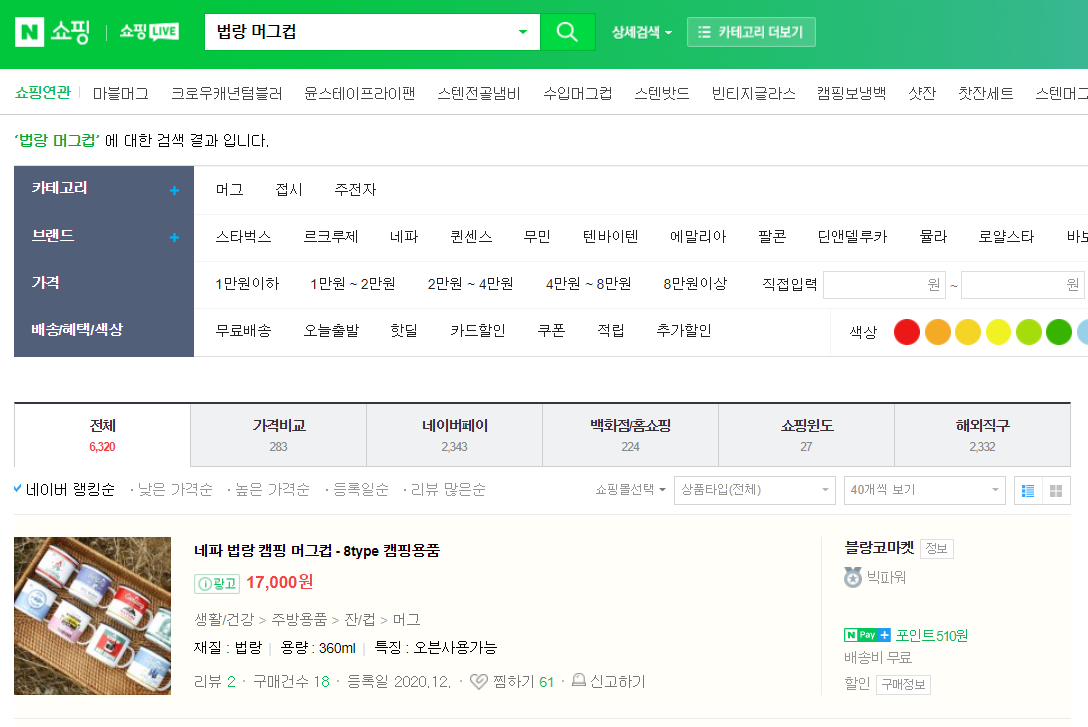Image resolution: width=1088 pixels, height=727 pixels.
Task: Sort by 등록일순
Action: pos(361,490)
